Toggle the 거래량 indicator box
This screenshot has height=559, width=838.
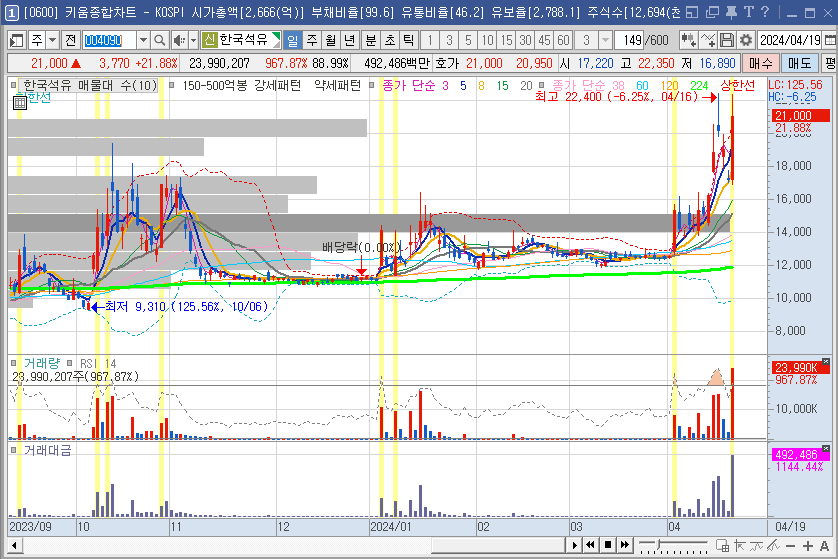click(13, 363)
